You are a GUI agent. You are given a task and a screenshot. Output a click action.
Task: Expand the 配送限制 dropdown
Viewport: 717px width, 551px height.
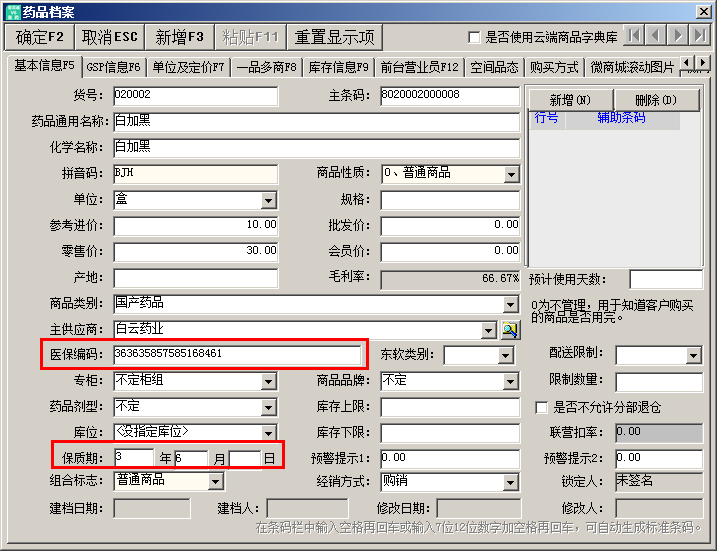[x=693, y=355]
